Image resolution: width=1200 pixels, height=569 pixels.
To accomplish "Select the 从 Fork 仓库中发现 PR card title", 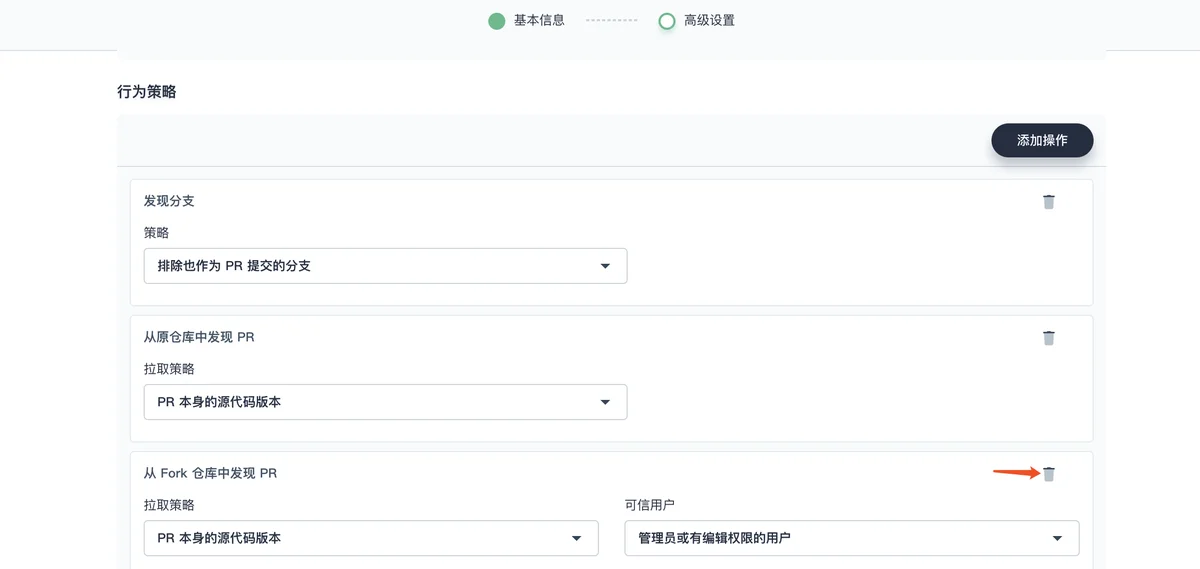I will click(x=210, y=473).
